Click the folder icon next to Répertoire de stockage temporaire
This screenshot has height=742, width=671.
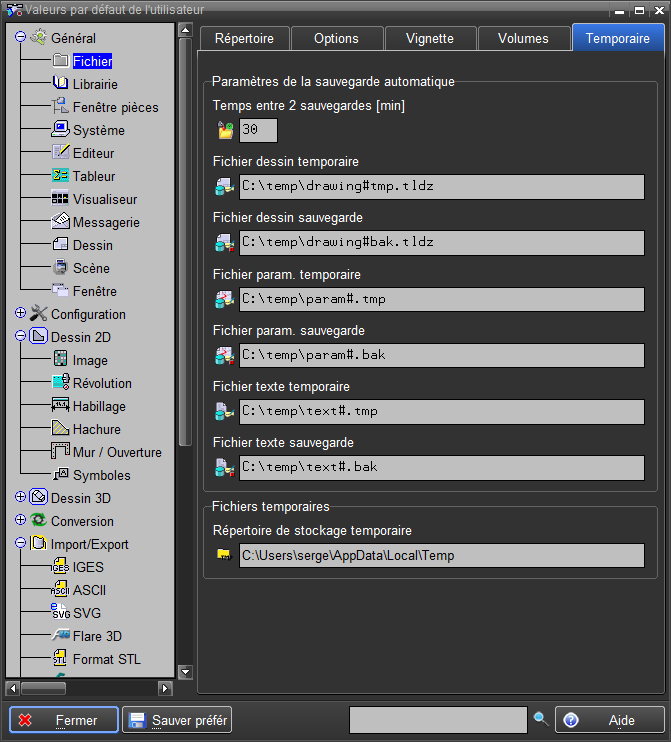pos(224,555)
